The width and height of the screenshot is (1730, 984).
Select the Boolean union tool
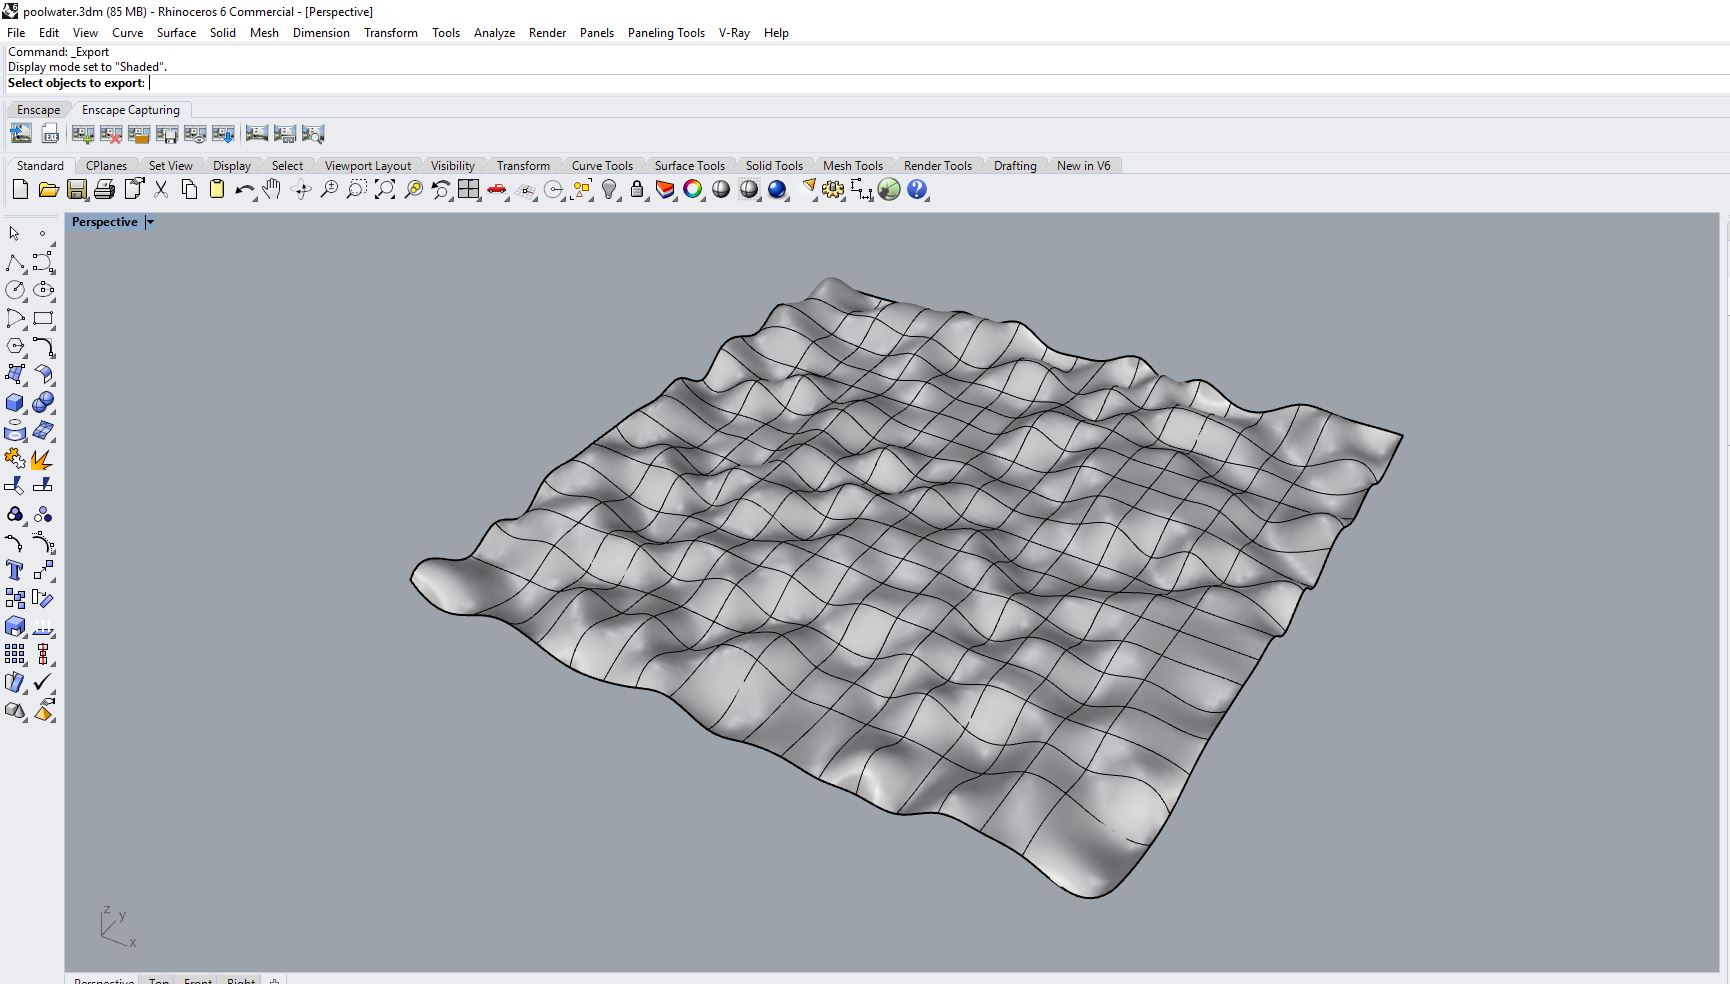(x=43, y=402)
